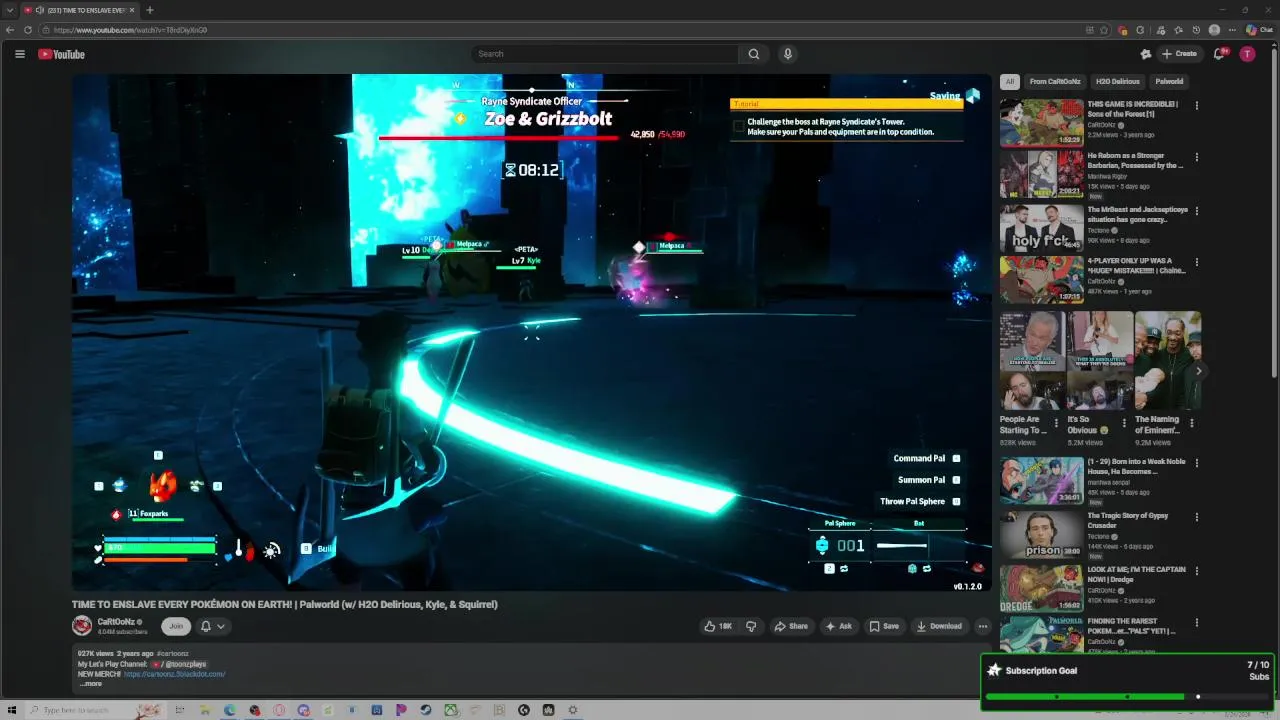The image size is (1280, 720).
Task: Favorite this page with the star icon
Action: pyautogui.click(x=1103, y=30)
